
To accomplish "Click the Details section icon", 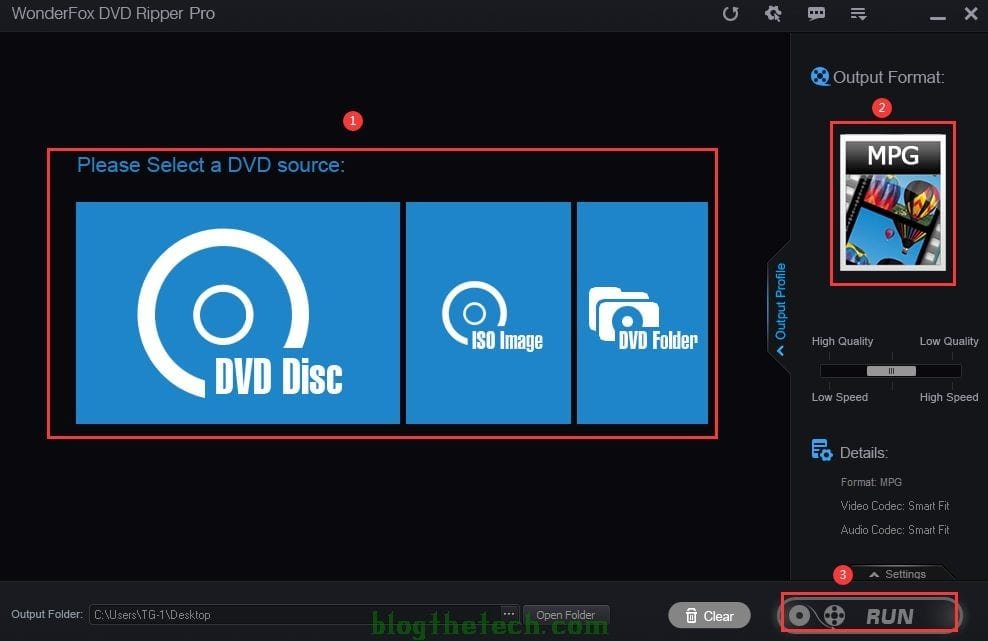I will [821, 451].
